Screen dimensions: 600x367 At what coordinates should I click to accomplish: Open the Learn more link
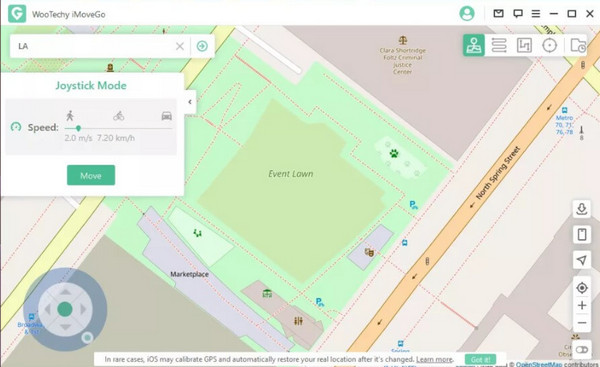point(434,360)
